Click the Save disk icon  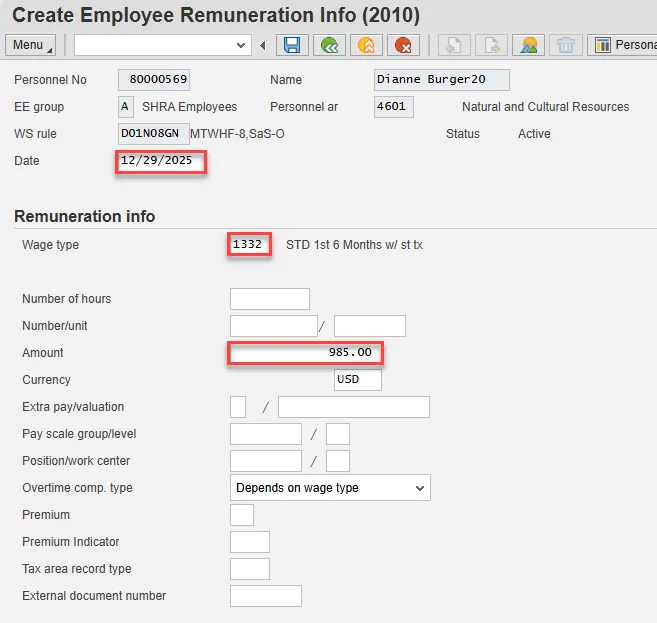[x=292, y=45]
